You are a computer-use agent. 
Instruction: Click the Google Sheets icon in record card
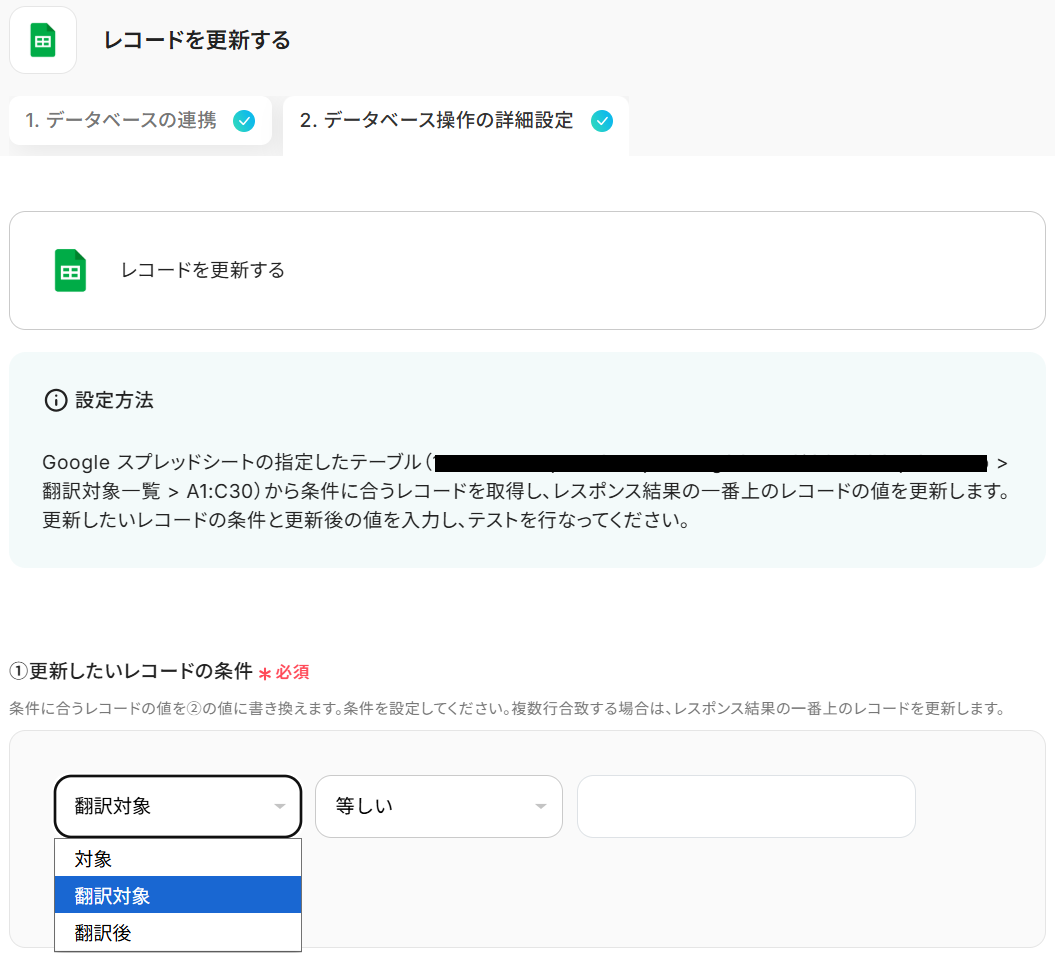70,271
